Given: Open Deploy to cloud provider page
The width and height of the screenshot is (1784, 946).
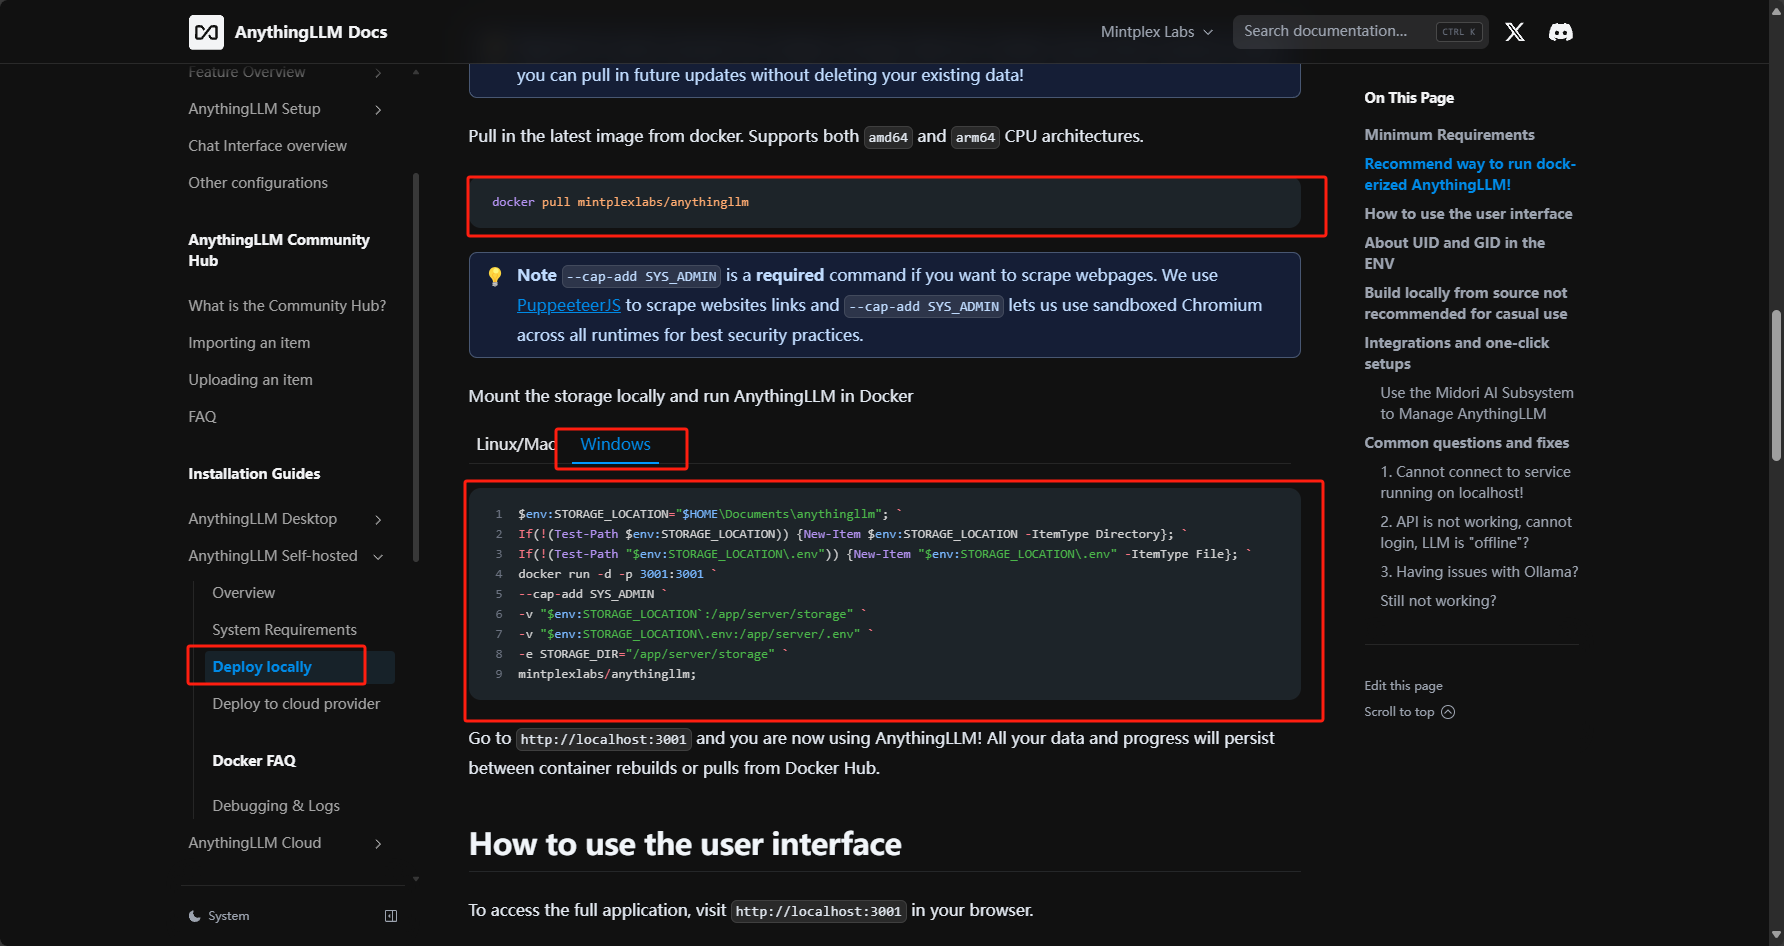Looking at the screenshot, I should point(296,704).
